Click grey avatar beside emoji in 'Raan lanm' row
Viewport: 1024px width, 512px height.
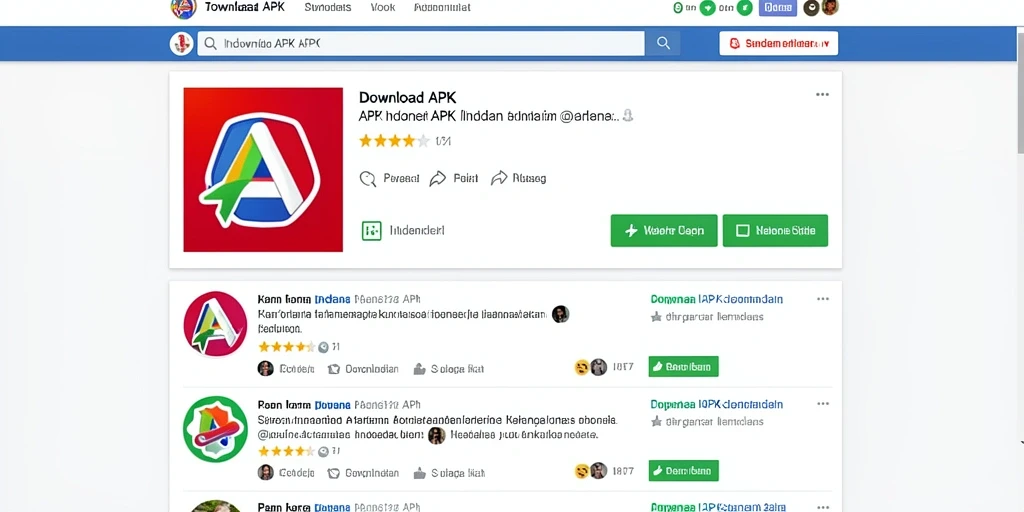click(599, 471)
